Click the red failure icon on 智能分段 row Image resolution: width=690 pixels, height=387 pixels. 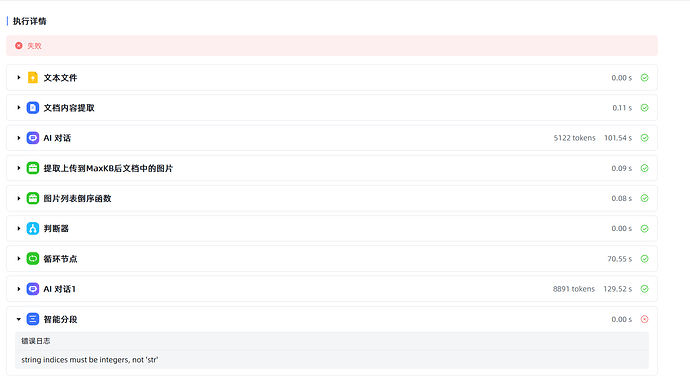(644, 319)
